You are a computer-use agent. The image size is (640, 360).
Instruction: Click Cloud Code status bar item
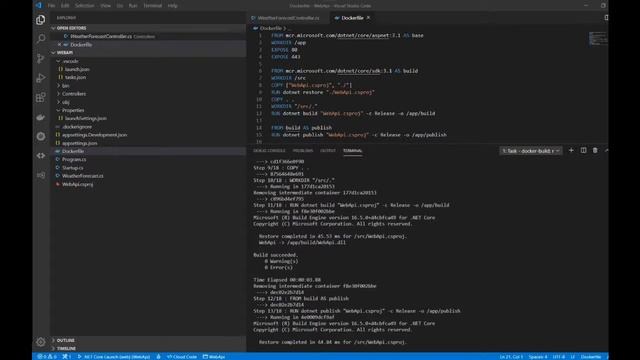click(x=182, y=356)
